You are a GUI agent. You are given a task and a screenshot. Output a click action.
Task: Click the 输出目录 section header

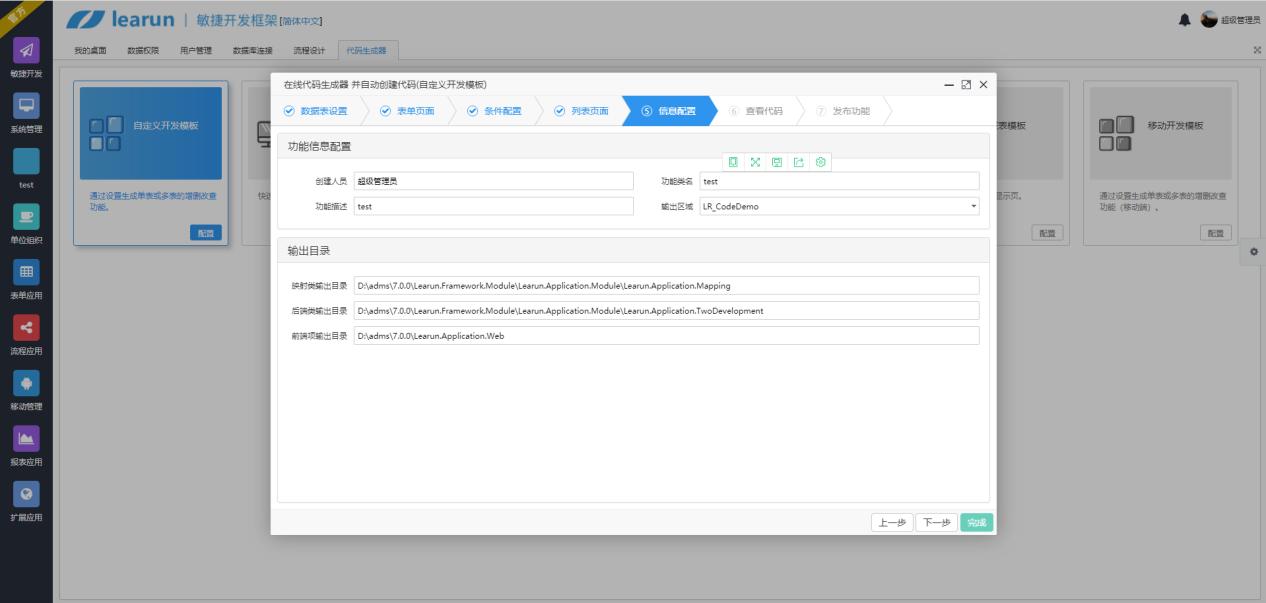(x=633, y=250)
